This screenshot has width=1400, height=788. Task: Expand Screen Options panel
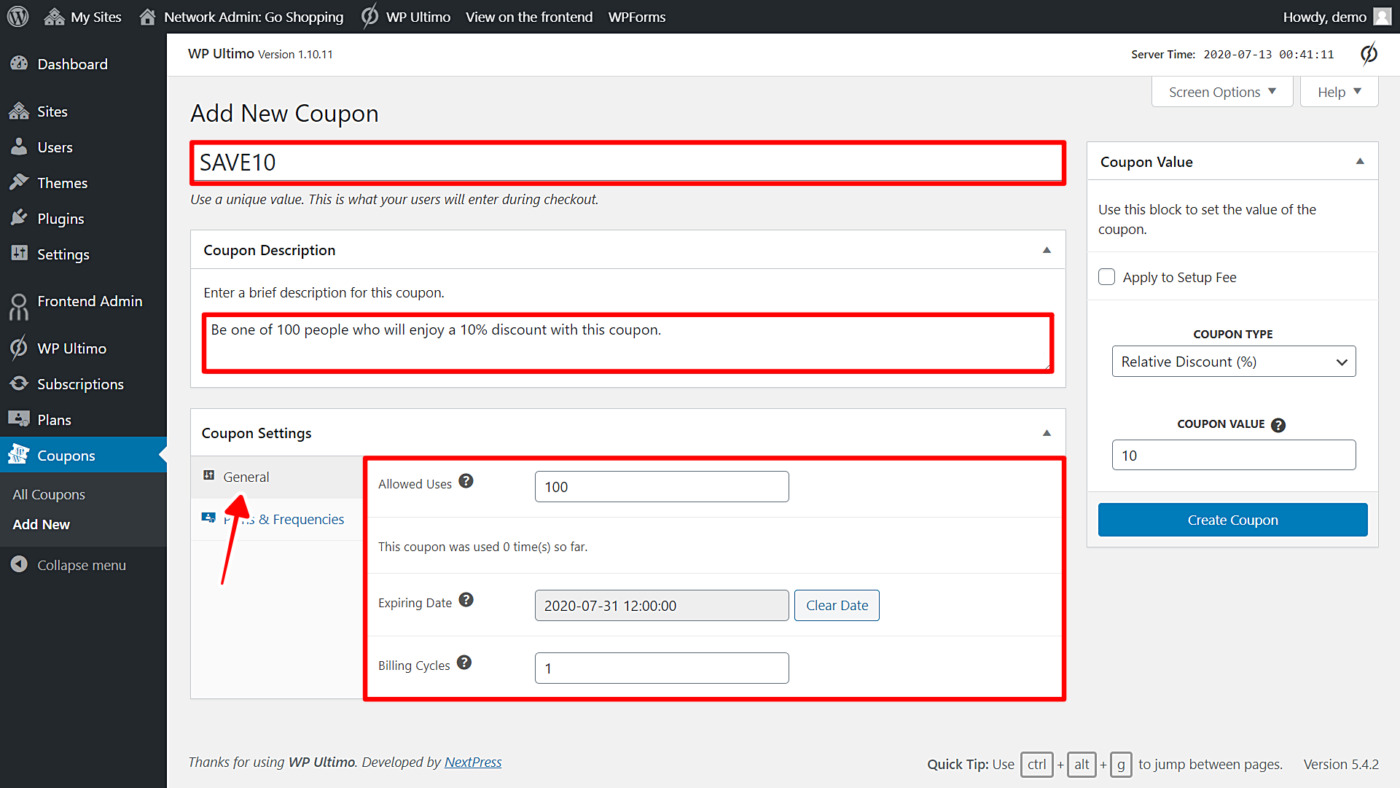(1222, 91)
